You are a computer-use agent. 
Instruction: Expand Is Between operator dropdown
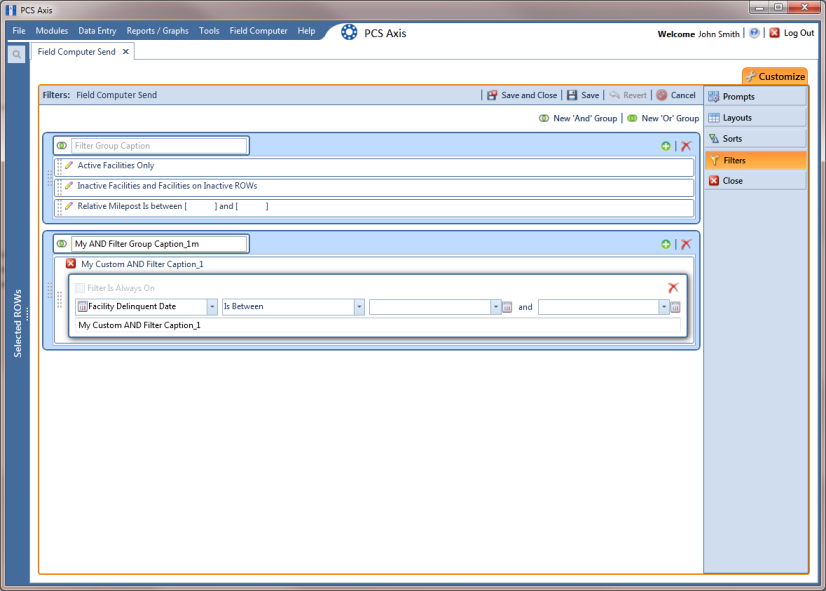[359, 307]
